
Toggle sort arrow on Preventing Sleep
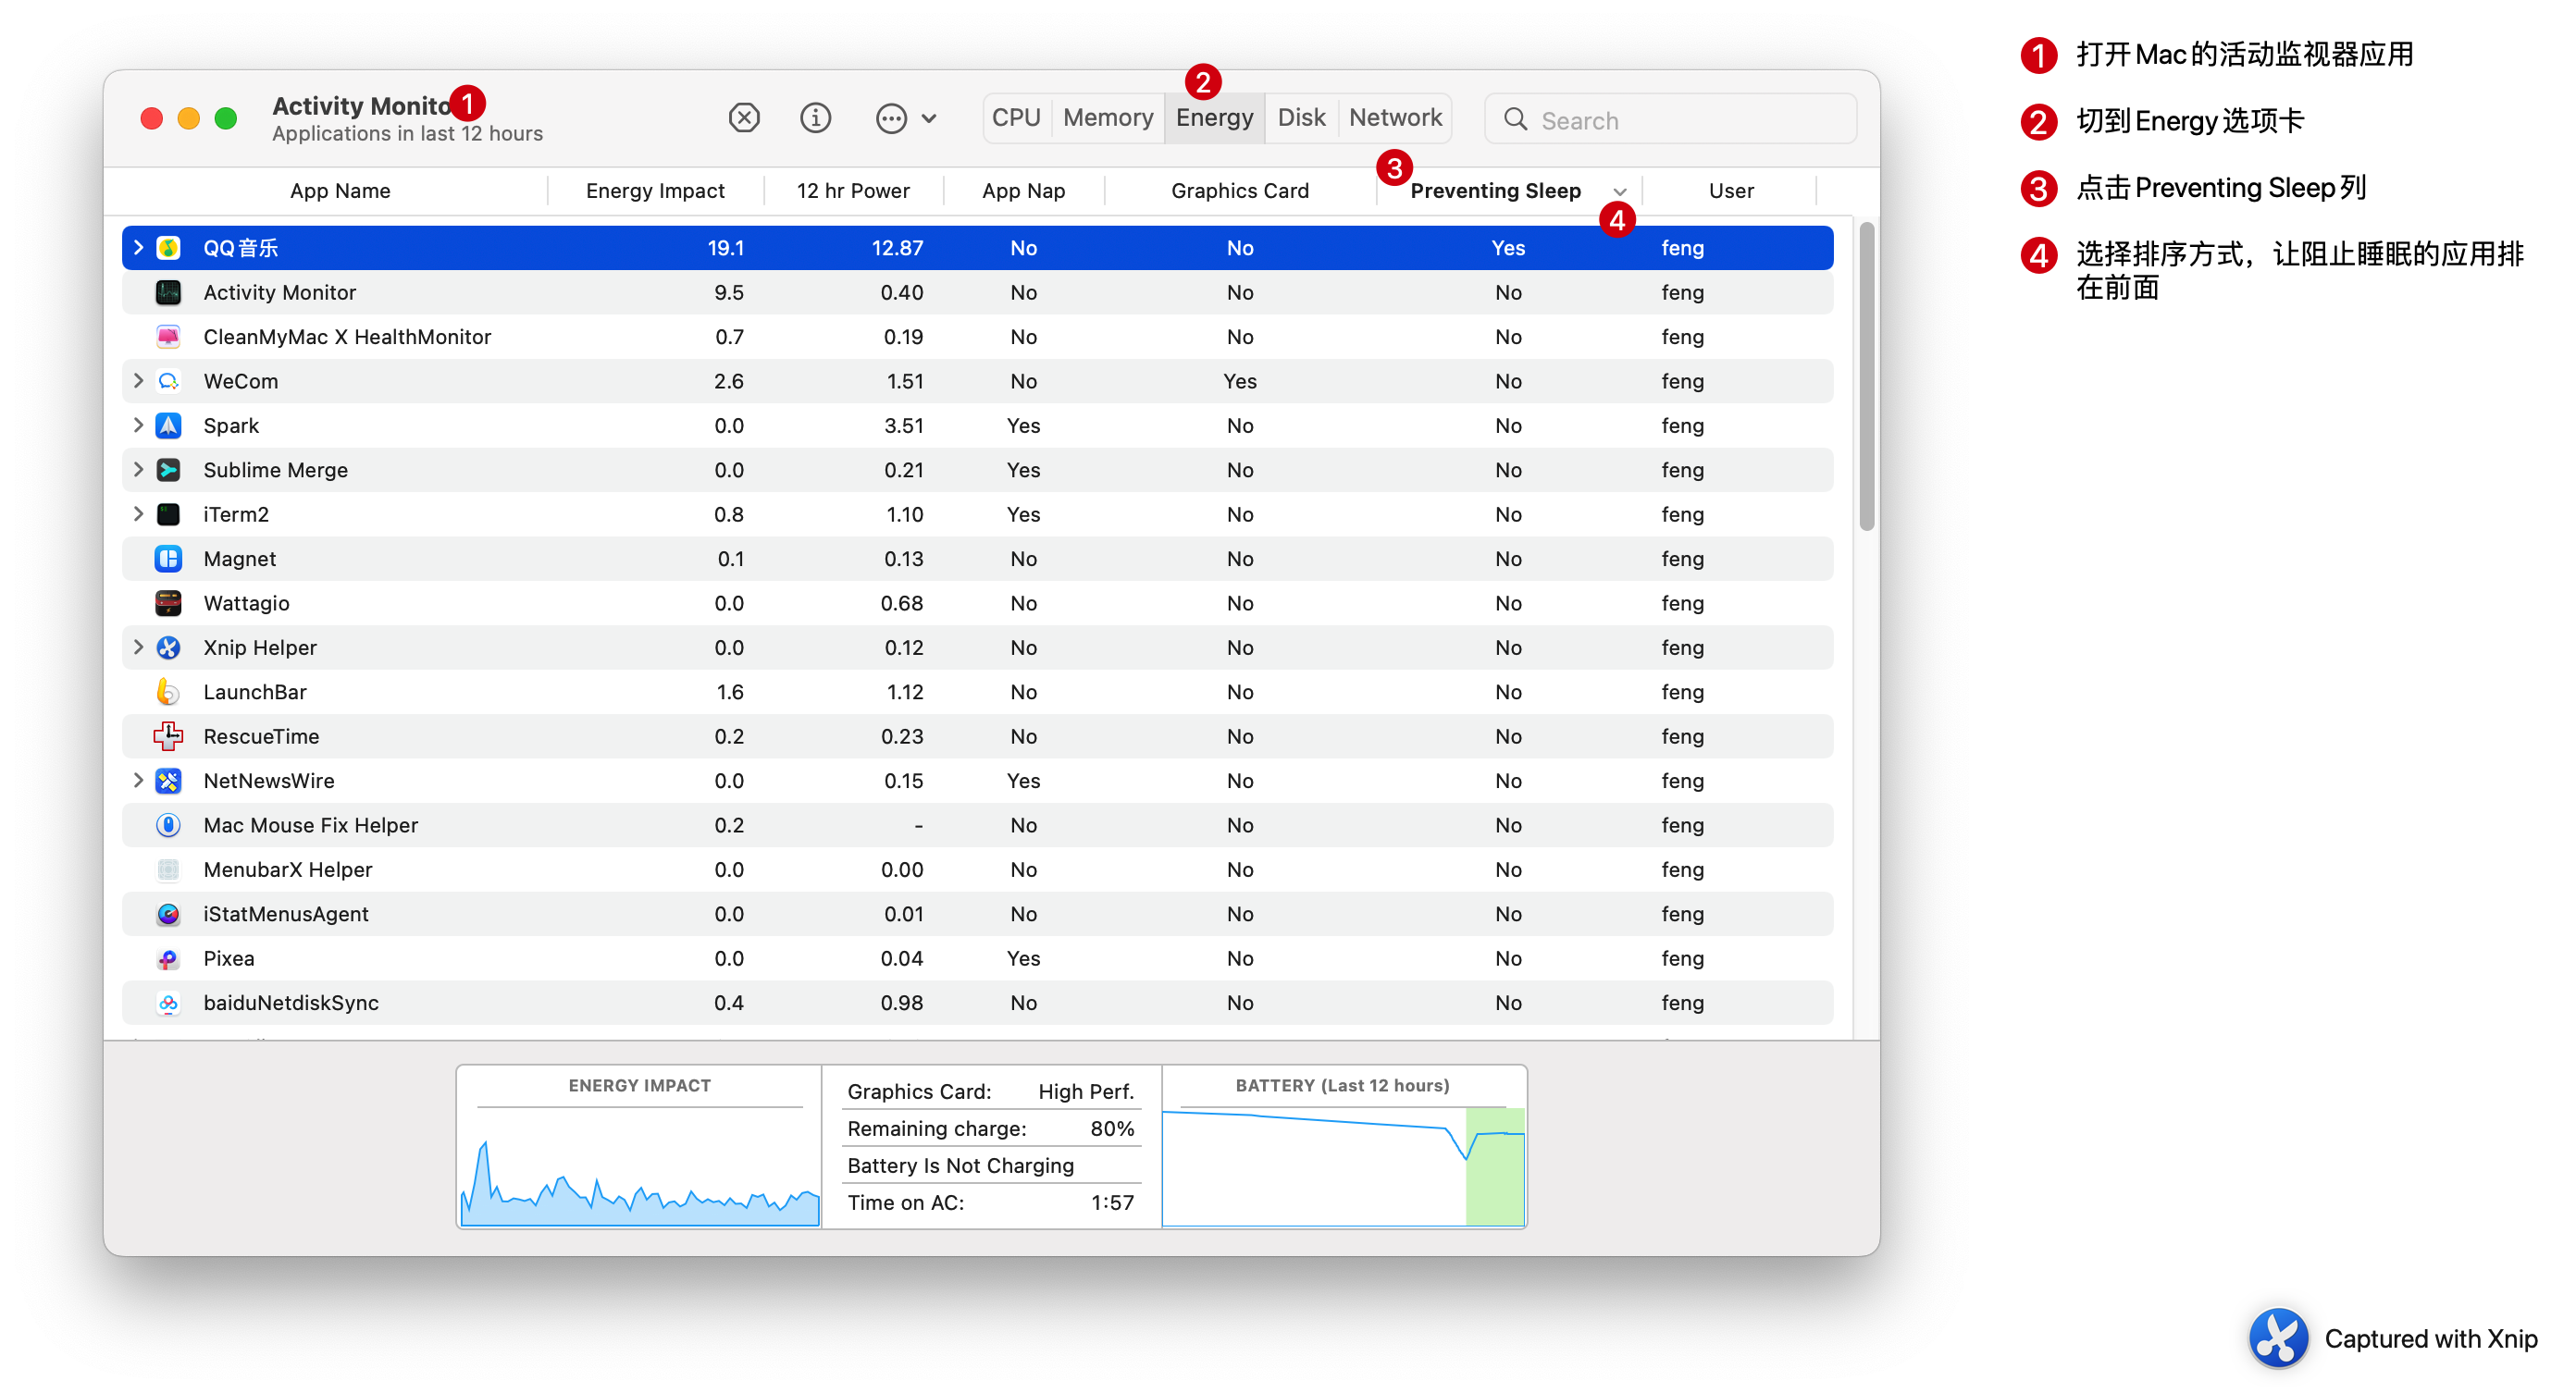pyautogui.click(x=1619, y=191)
